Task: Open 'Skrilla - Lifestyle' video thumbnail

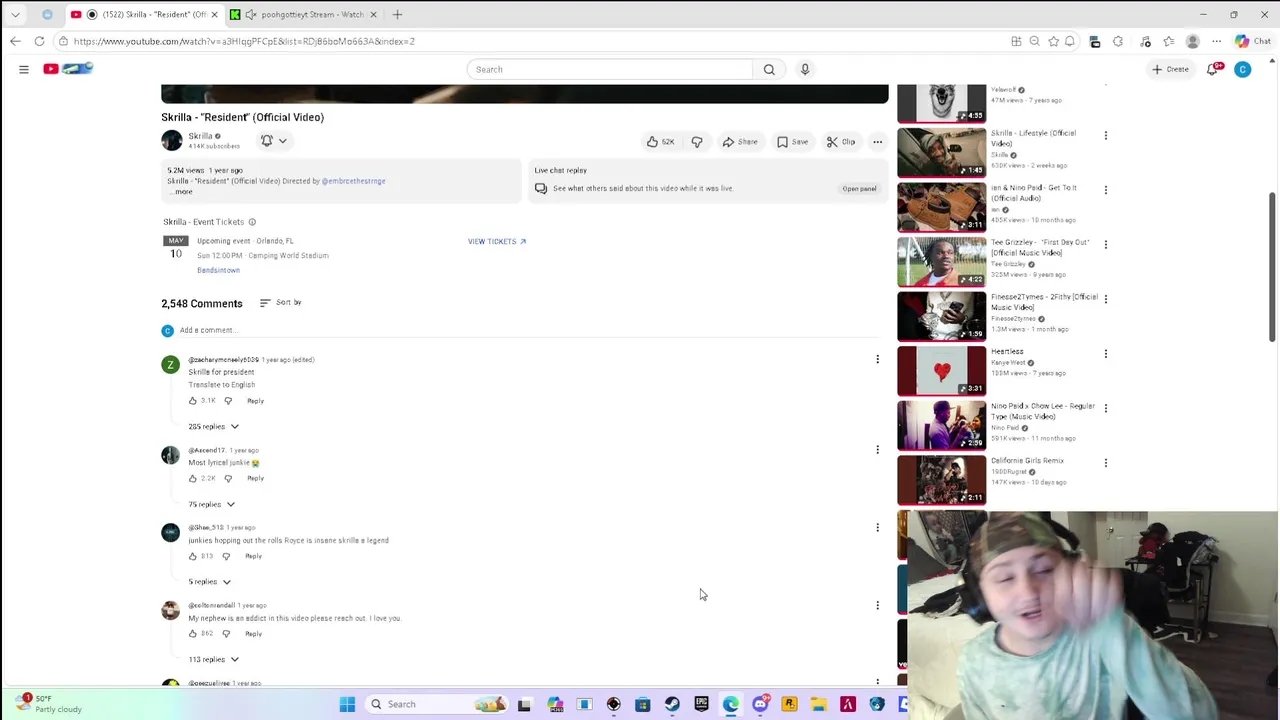Action: 941,152
